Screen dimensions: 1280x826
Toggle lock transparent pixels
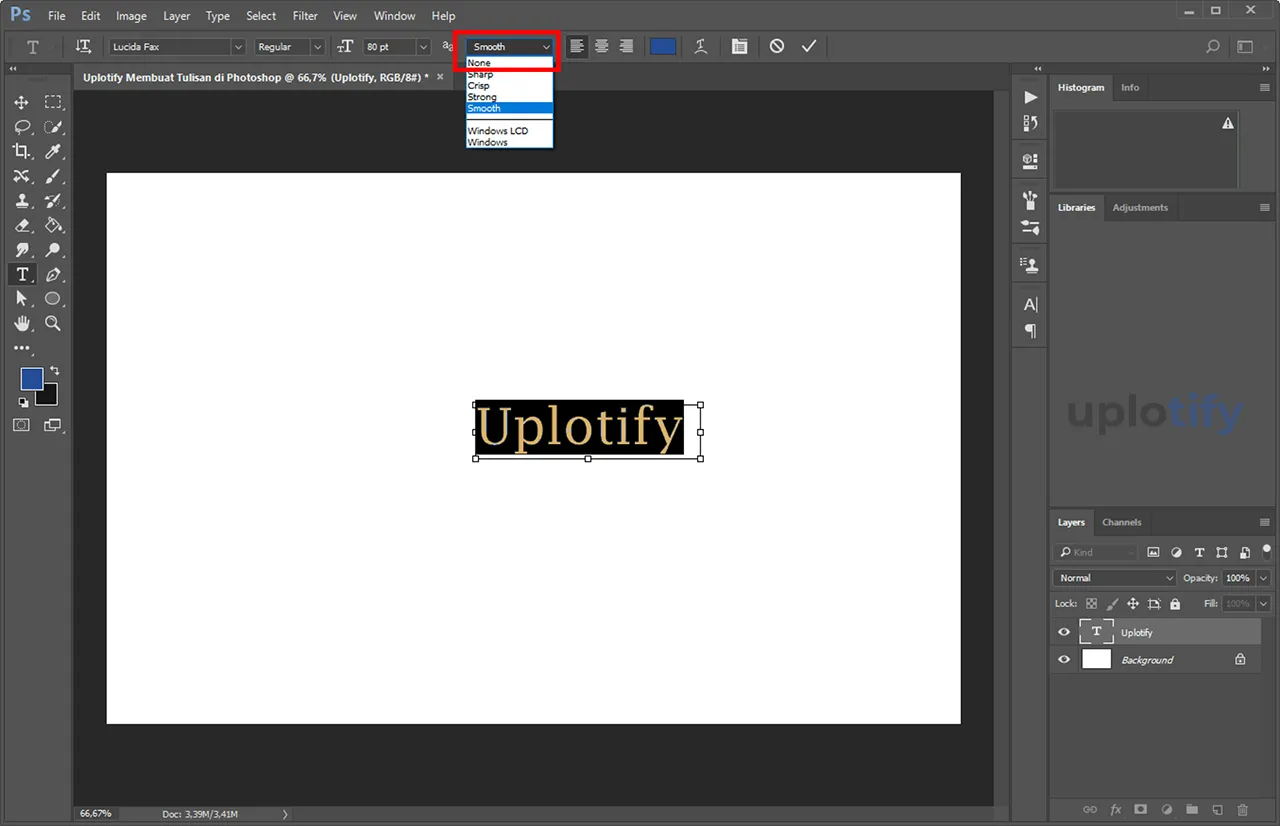1091,604
